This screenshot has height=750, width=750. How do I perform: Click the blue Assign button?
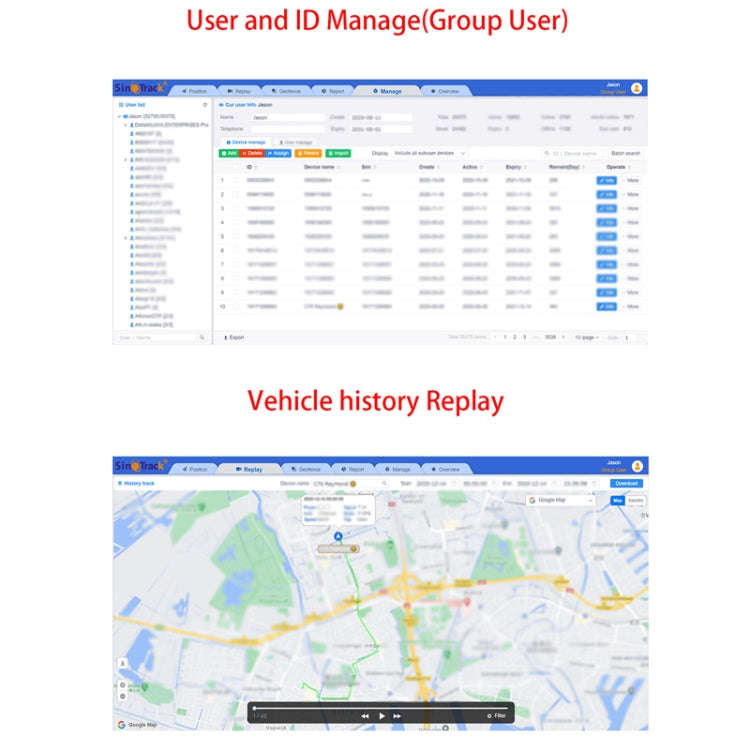278,153
